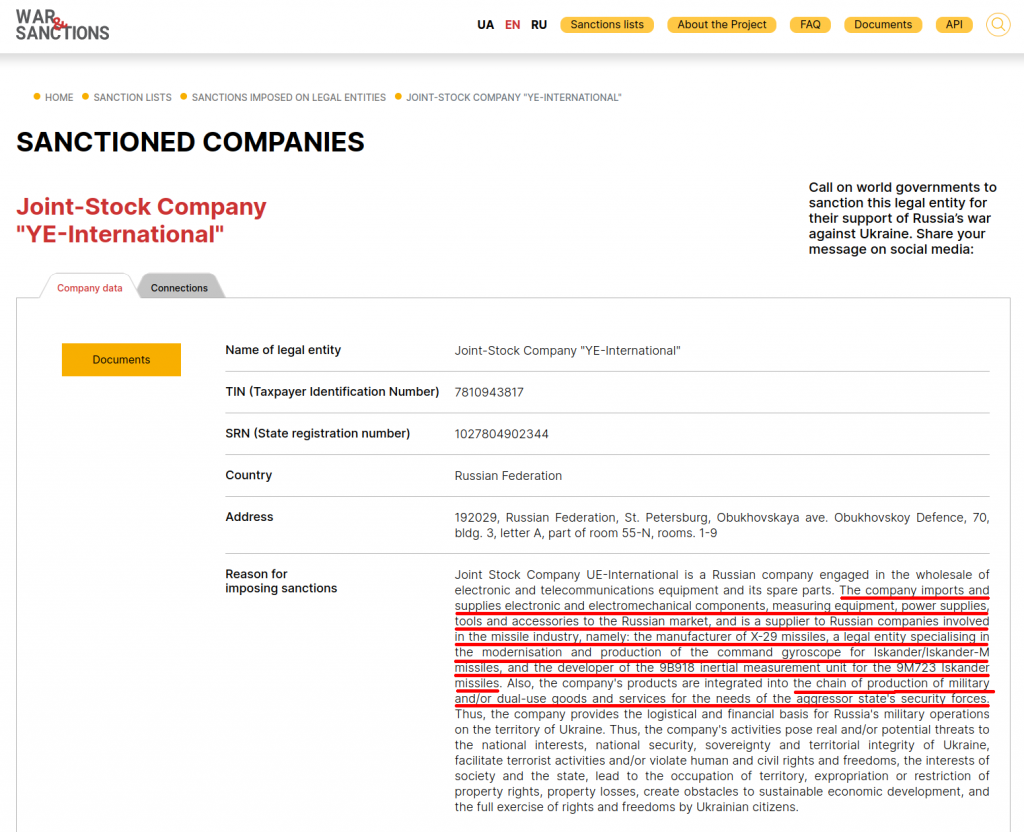Click the search magnifier icon

997,25
